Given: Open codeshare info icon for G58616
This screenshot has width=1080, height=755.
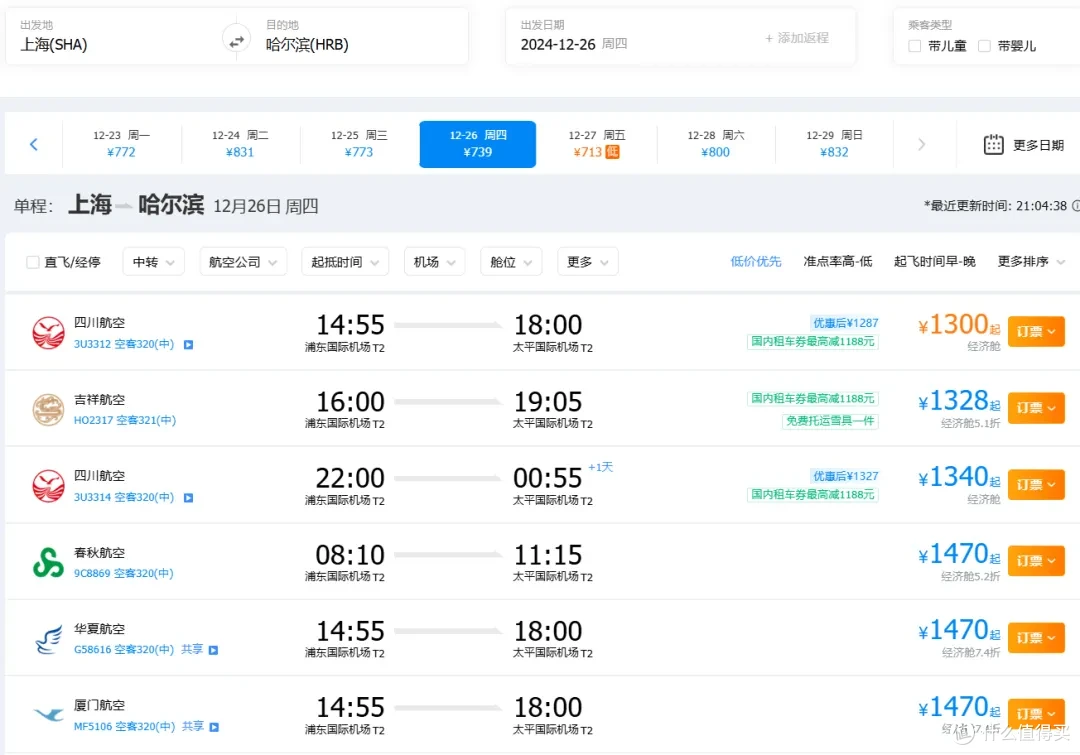Looking at the screenshot, I should coord(214,650).
